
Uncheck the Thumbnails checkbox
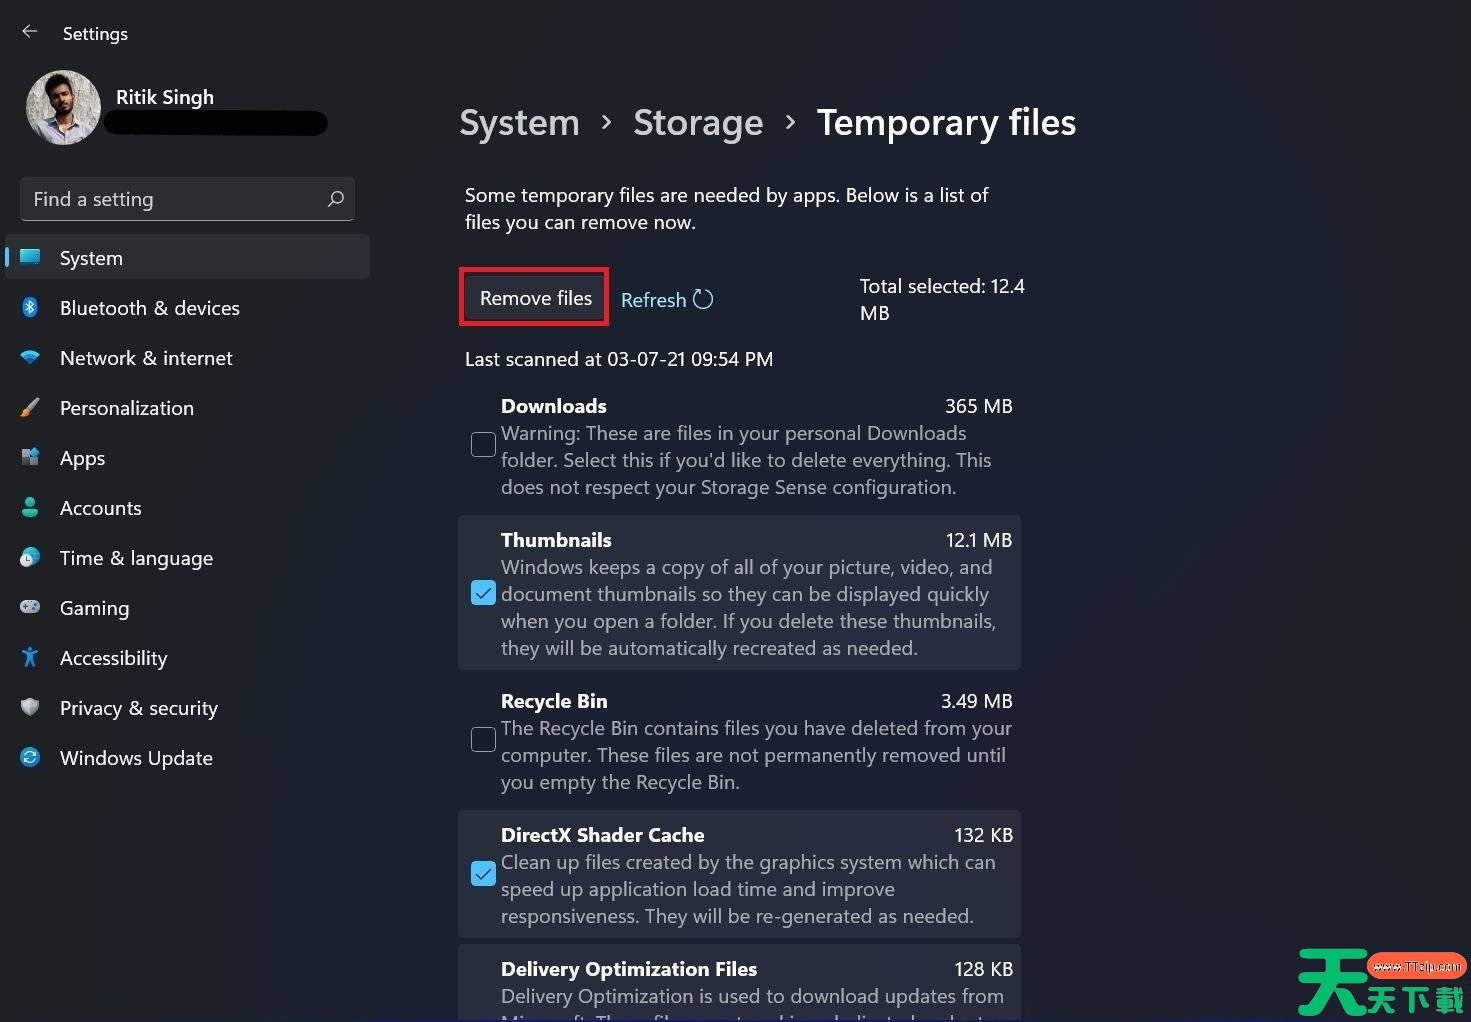tap(483, 593)
